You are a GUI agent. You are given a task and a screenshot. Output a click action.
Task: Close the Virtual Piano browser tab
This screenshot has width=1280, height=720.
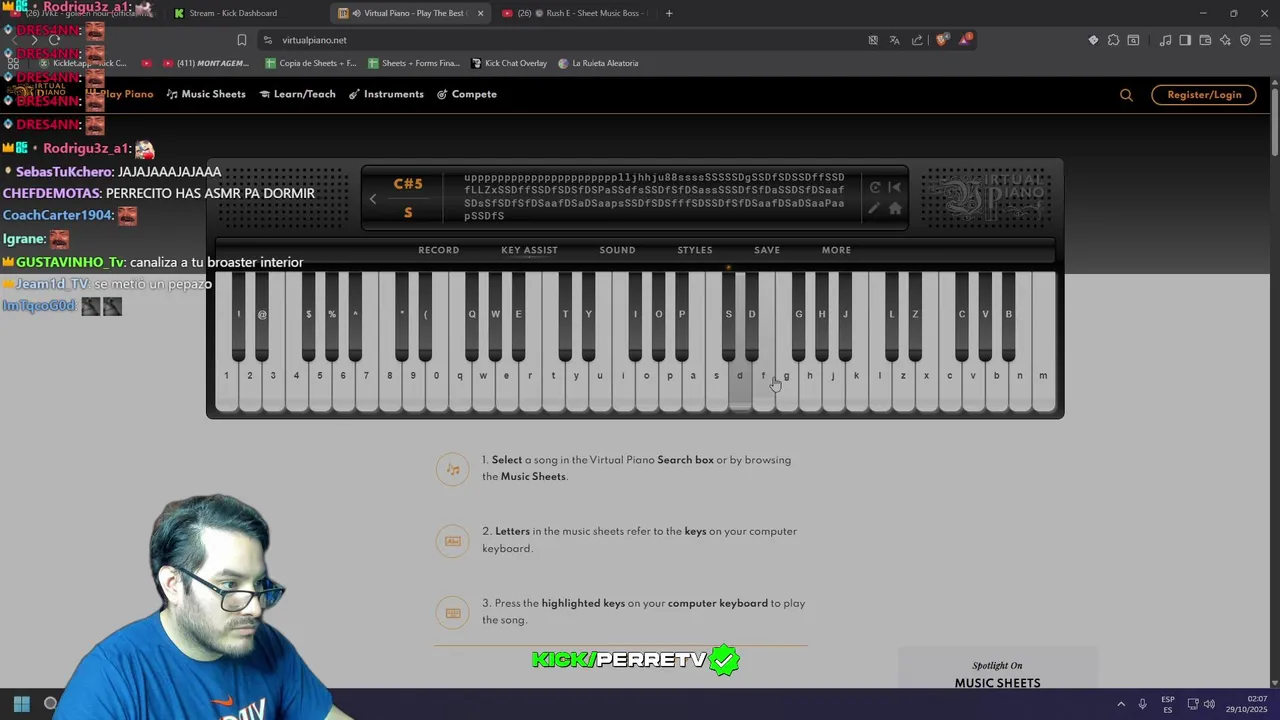[x=480, y=13]
